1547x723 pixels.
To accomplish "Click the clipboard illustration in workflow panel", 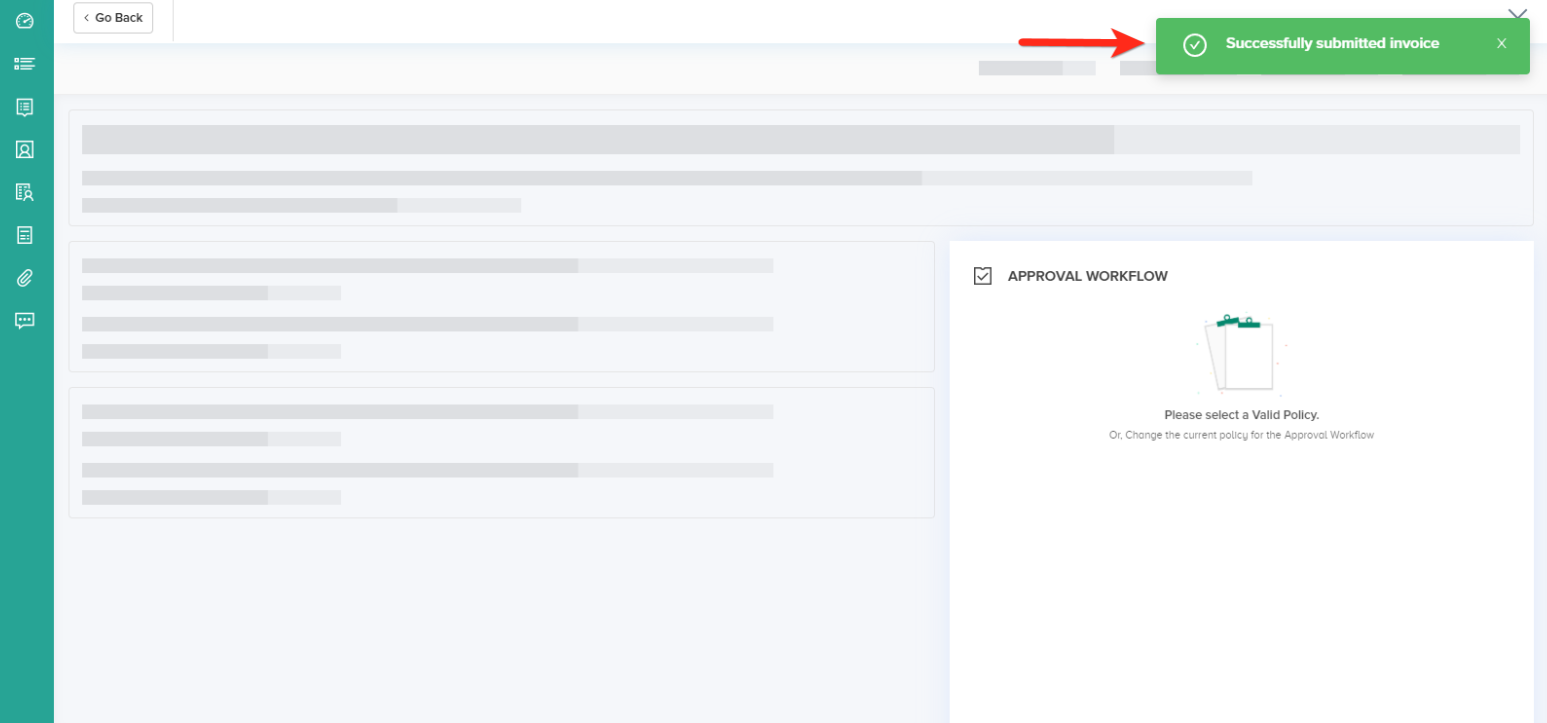I will (x=1241, y=354).
